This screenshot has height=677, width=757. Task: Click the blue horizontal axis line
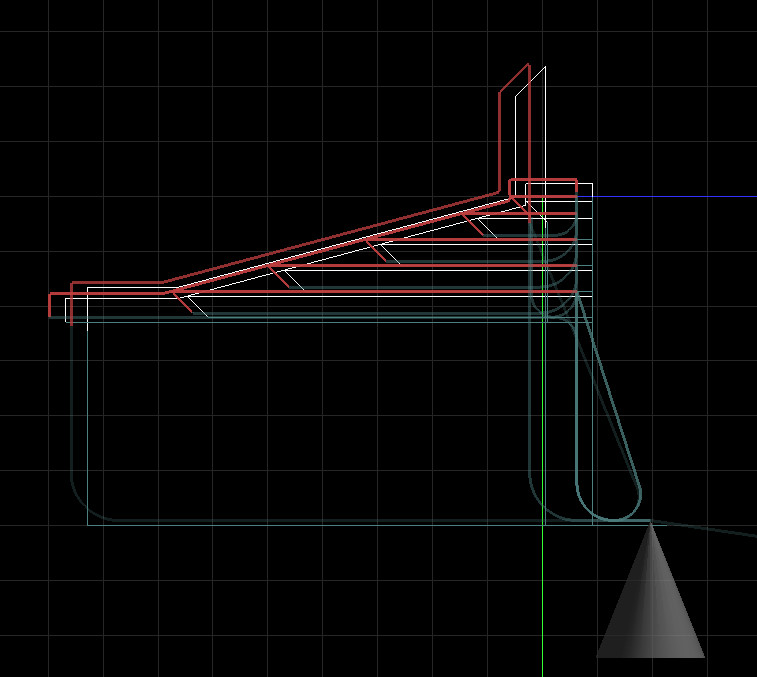tap(680, 196)
